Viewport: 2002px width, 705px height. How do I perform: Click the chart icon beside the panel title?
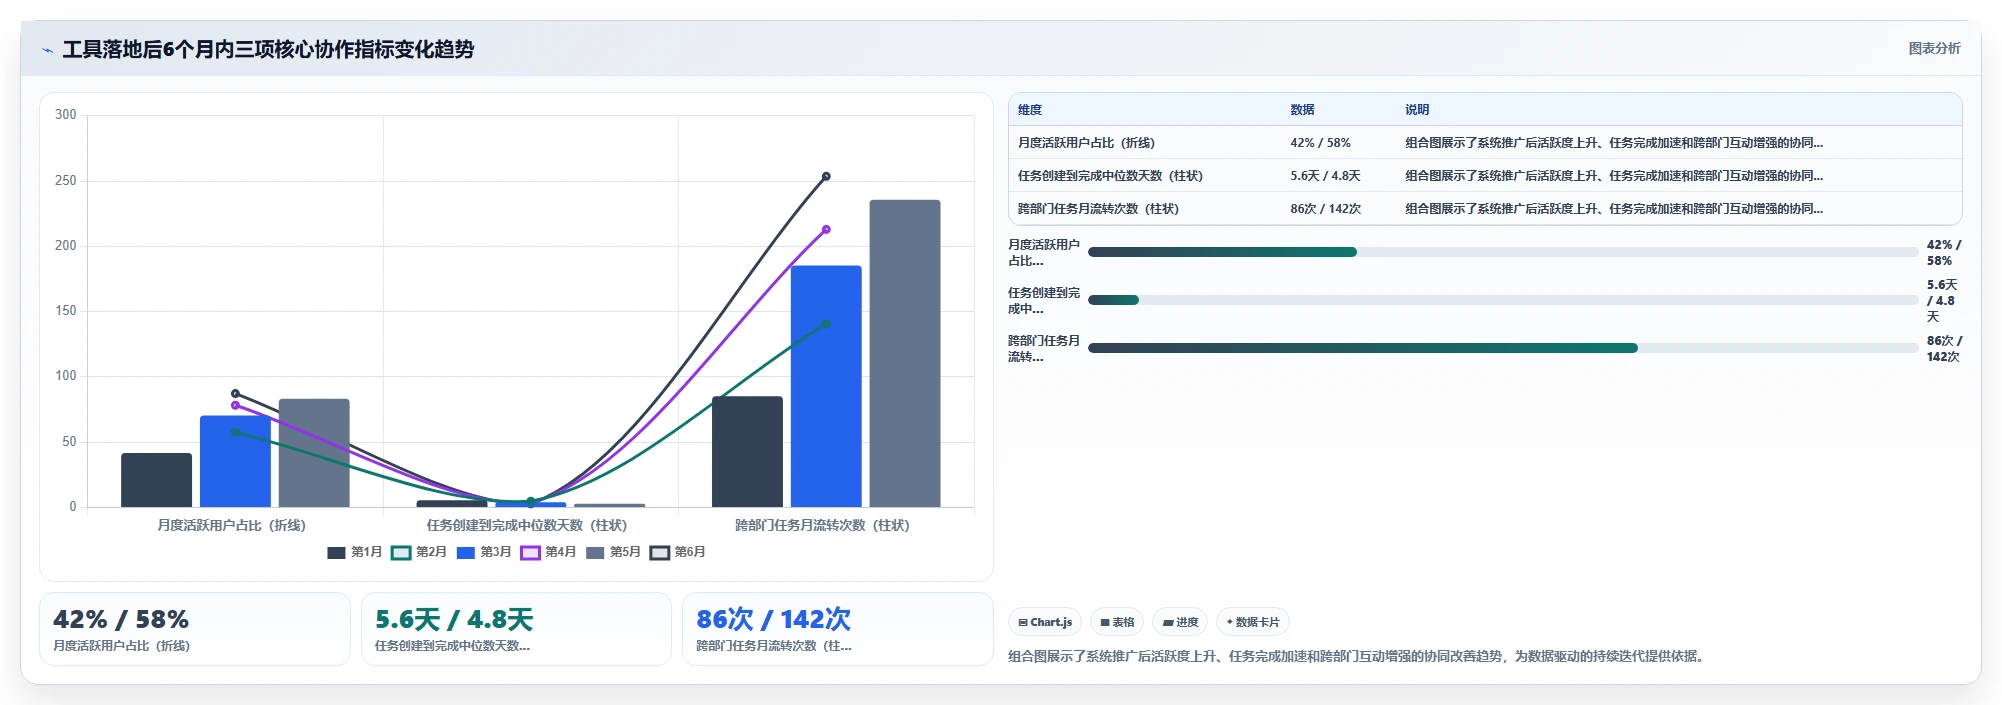click(47, 50)
